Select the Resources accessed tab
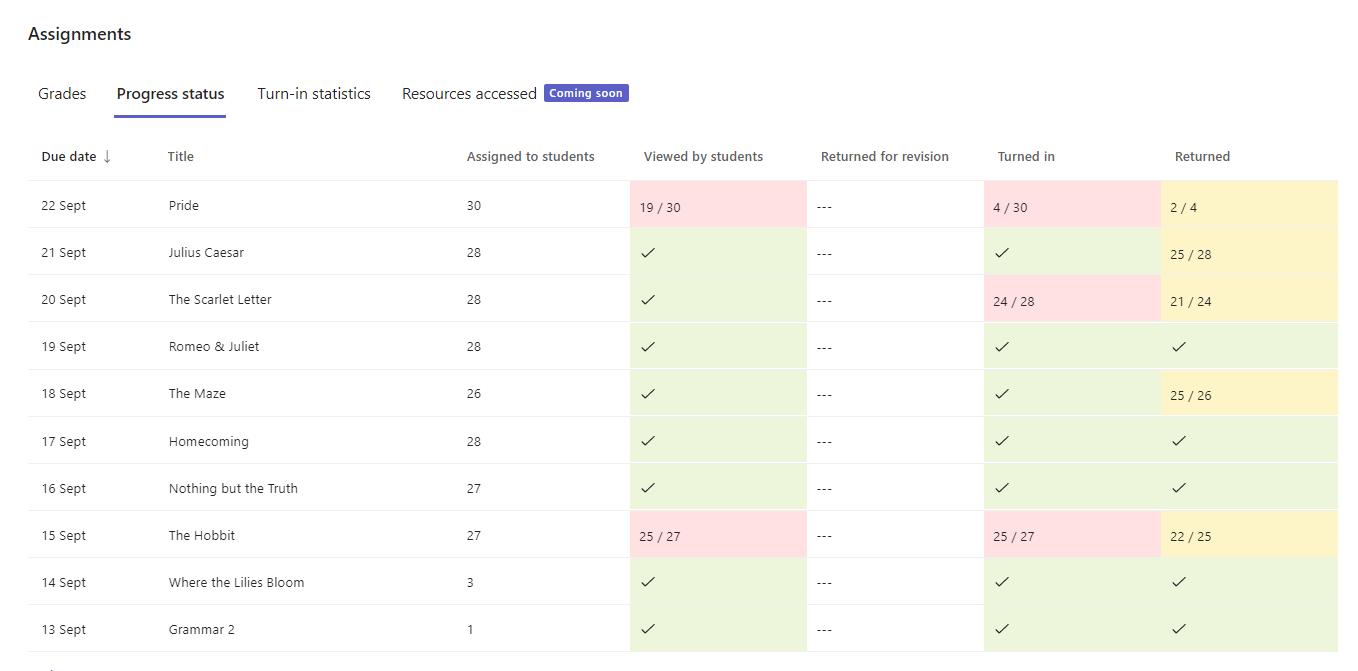The width and height of the screenshot is (1358, 671). point(469,94)
